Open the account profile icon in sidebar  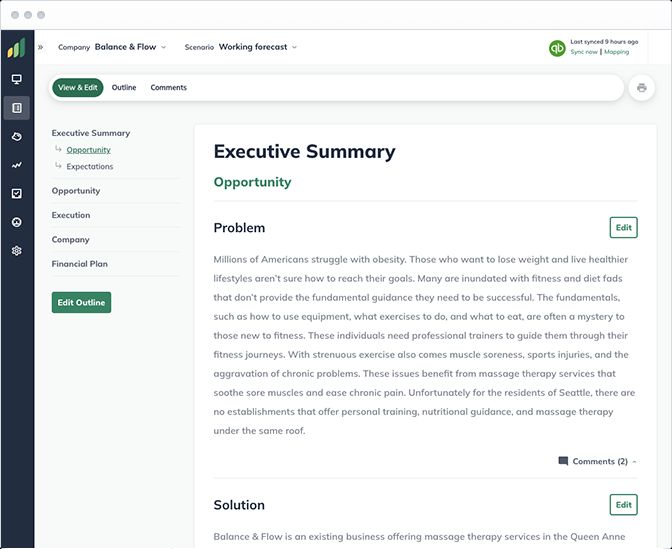point(17,222)
